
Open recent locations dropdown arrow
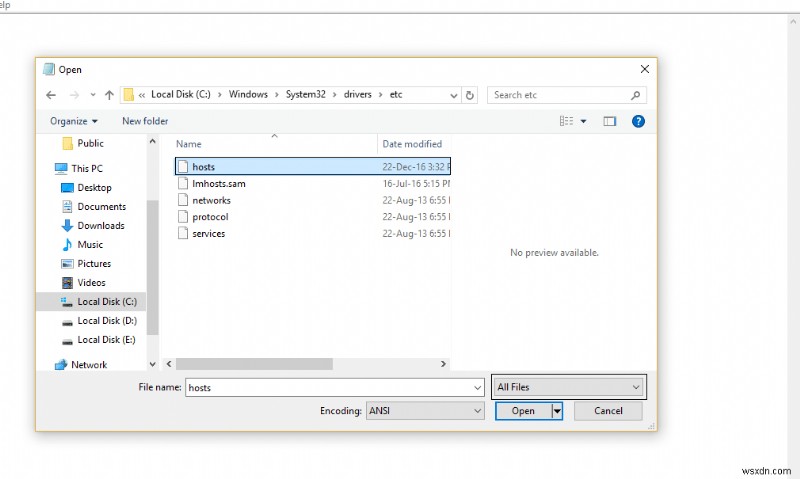pyautogui.click(x=92, y=95)
